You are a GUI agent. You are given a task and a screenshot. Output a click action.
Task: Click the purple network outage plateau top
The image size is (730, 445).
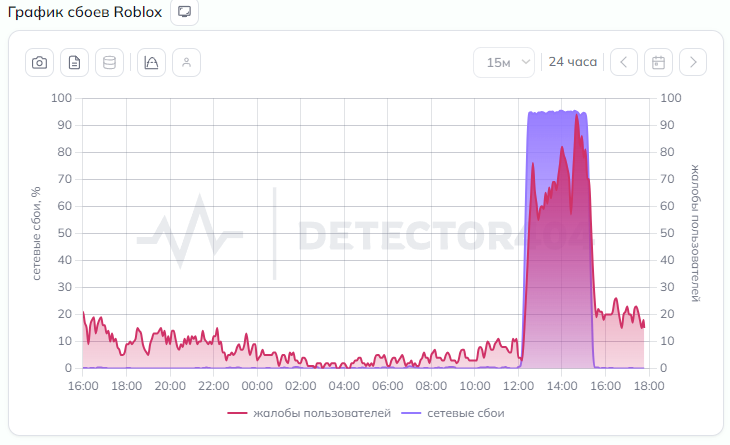click(557, 112)
